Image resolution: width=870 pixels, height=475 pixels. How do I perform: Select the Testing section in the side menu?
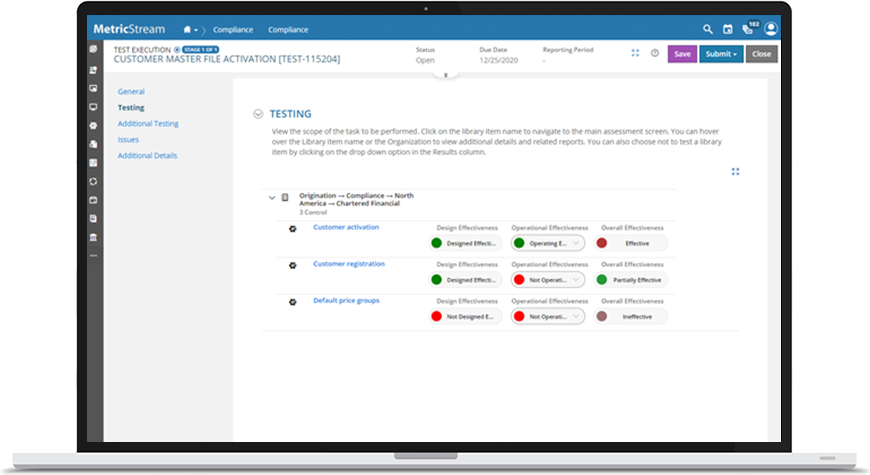point(131,108)
